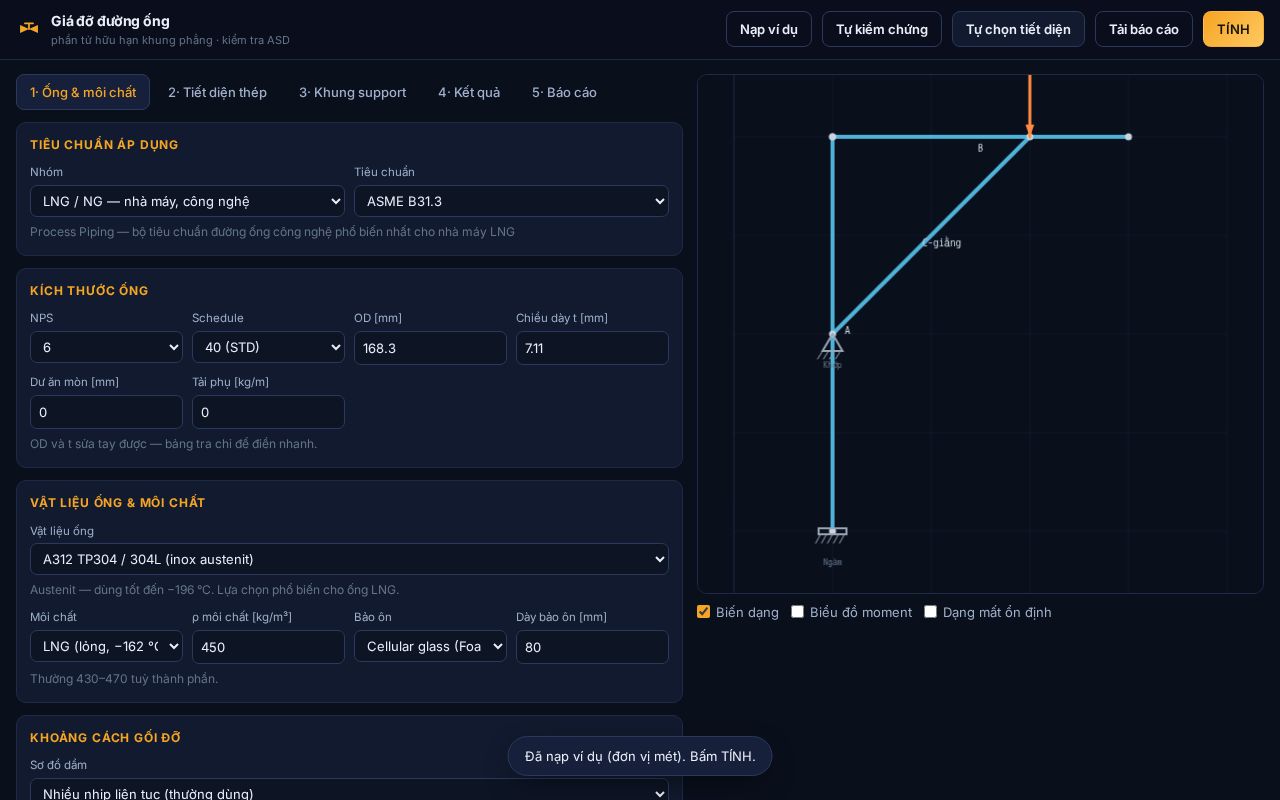The height and width of the screenshot is (800, 1280).
Task: Focus the ρ môi chất density field
Action: tap(268, 647)
